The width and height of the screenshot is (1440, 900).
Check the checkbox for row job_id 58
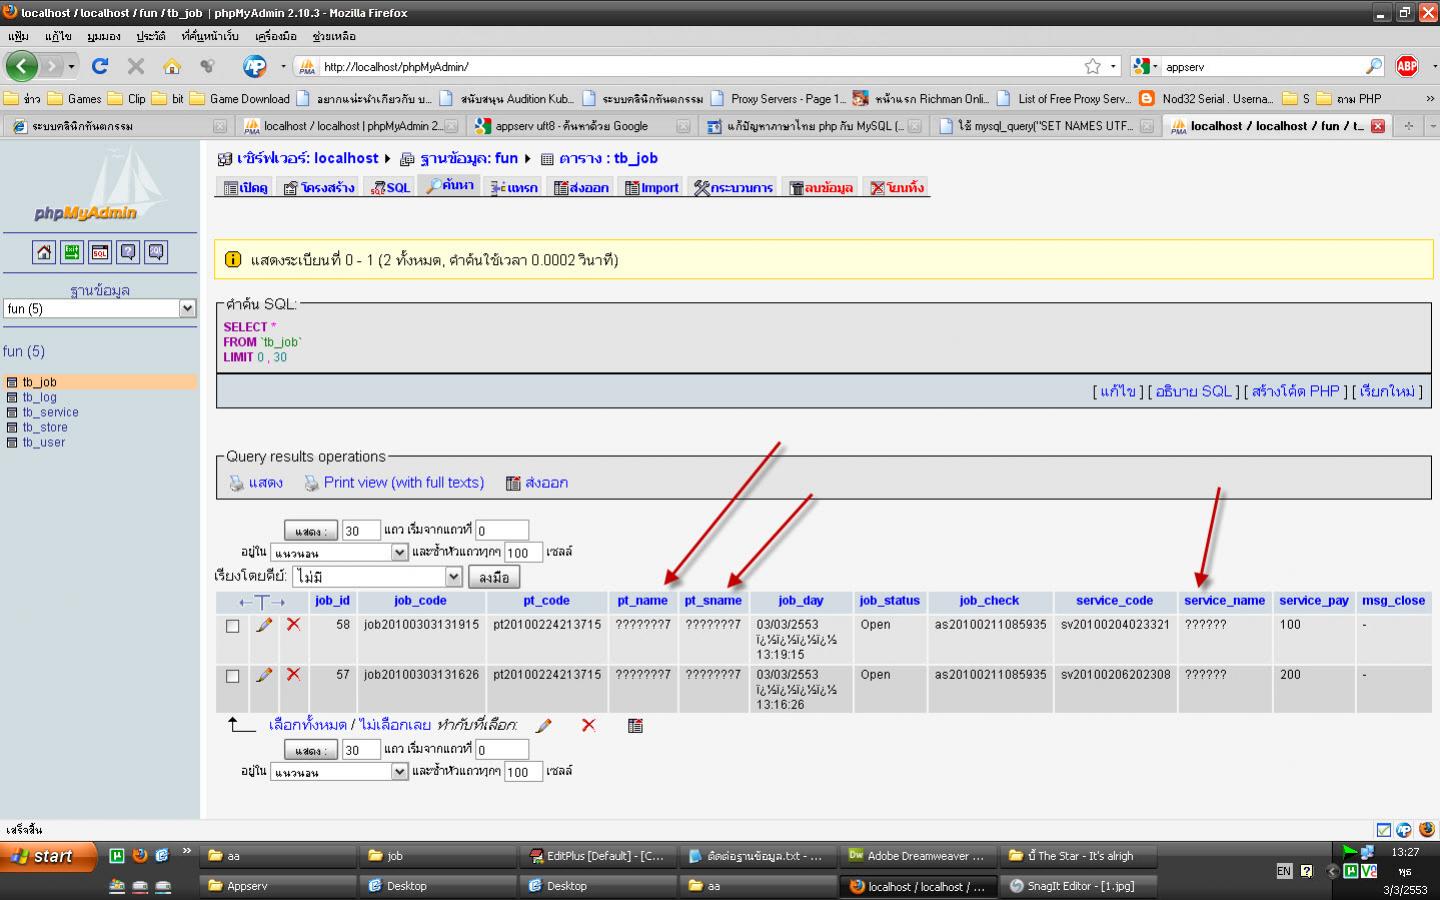pos(233,626)
